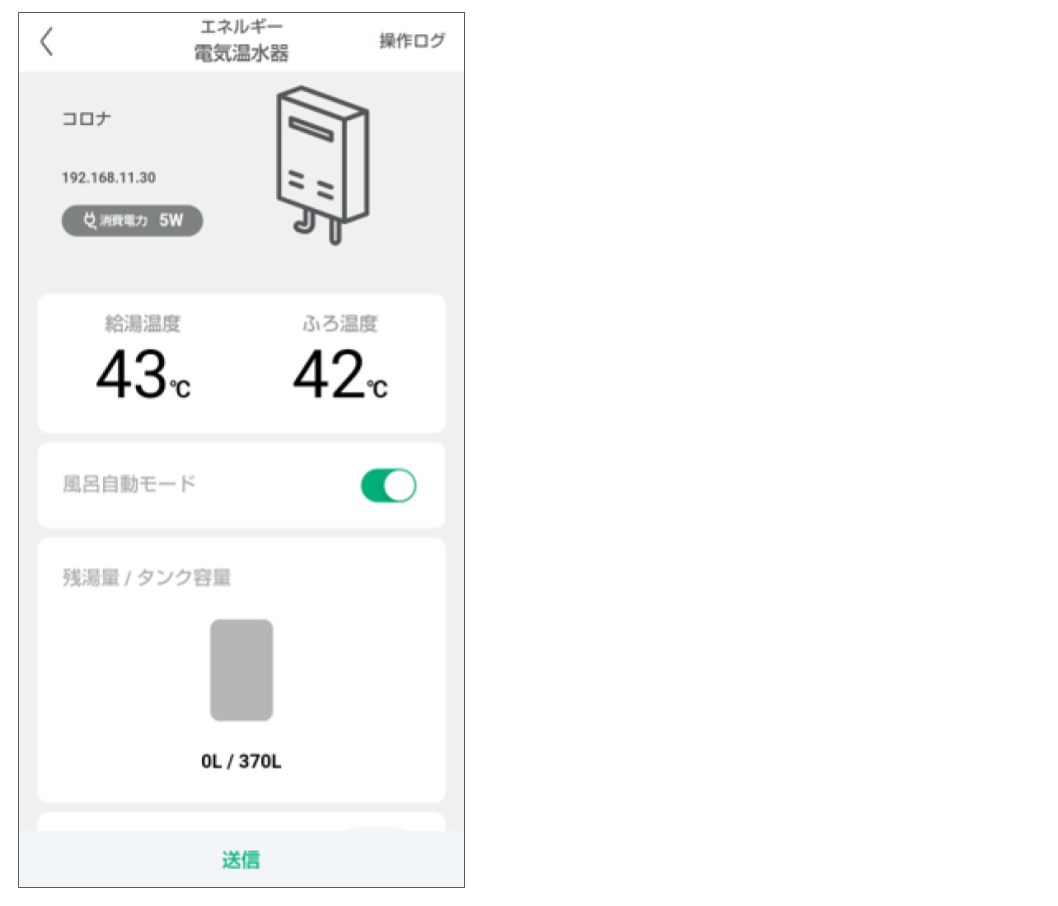The image size is (1058, 906).
Task: Click the 給湯温度 label
Action: pos(142,324)
